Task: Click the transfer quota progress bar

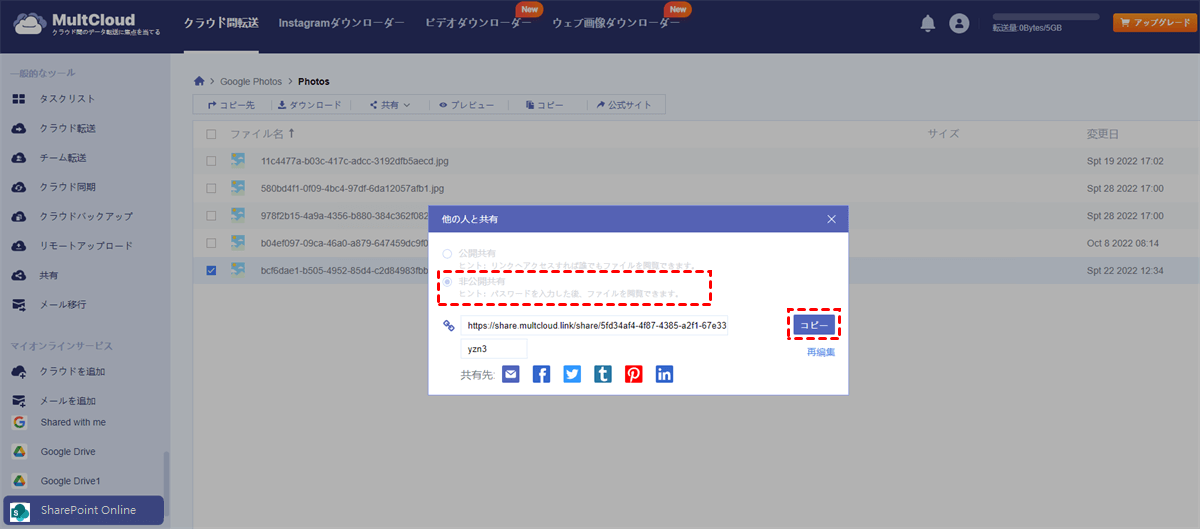Action: tap(1045, 17)
